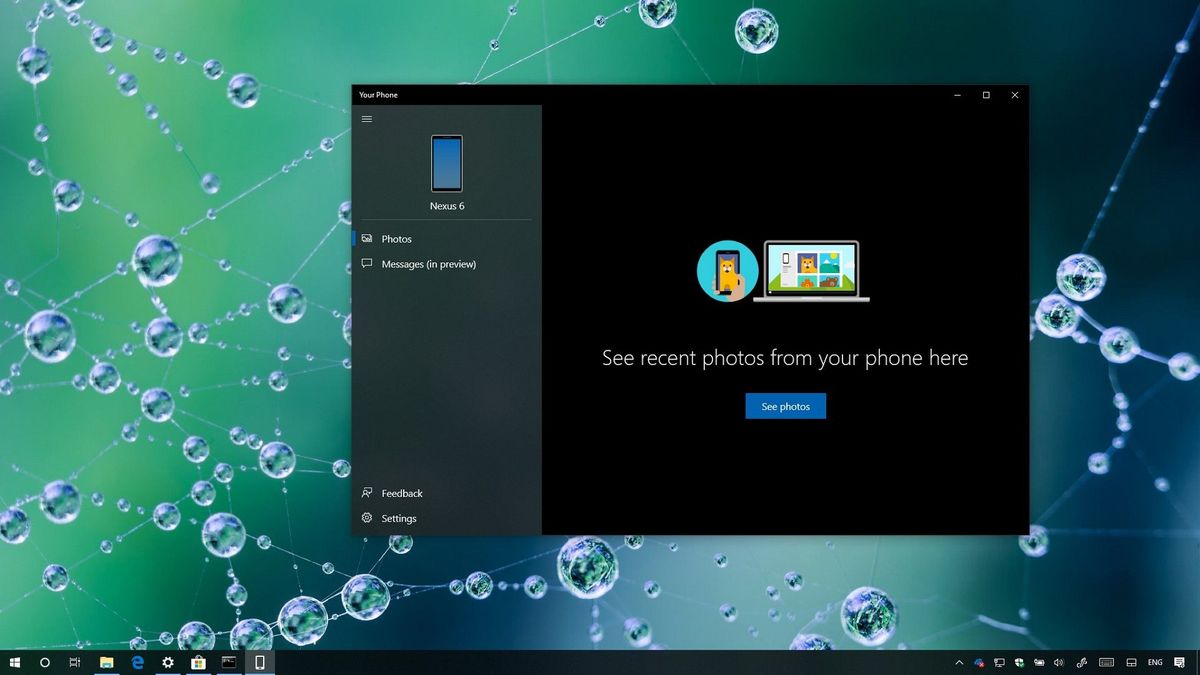Image resolution: width=1200 pixels, height=675 pixels.
Task: Open the hamburger menu in Your Phone
Action: pyautogui.click(x=367, y=119)
